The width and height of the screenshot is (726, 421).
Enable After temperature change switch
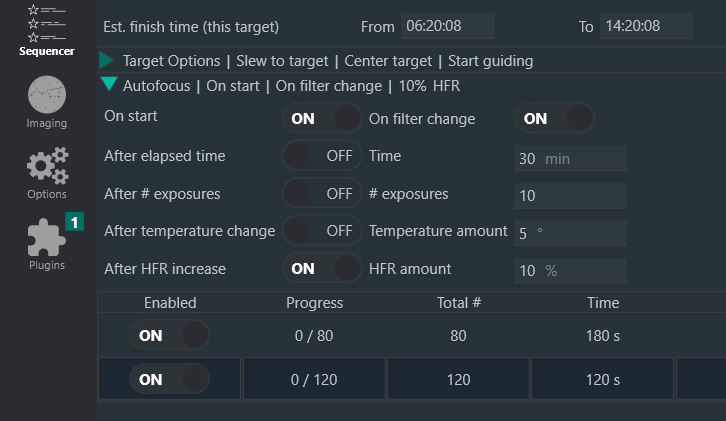click(x=322, y=231)
